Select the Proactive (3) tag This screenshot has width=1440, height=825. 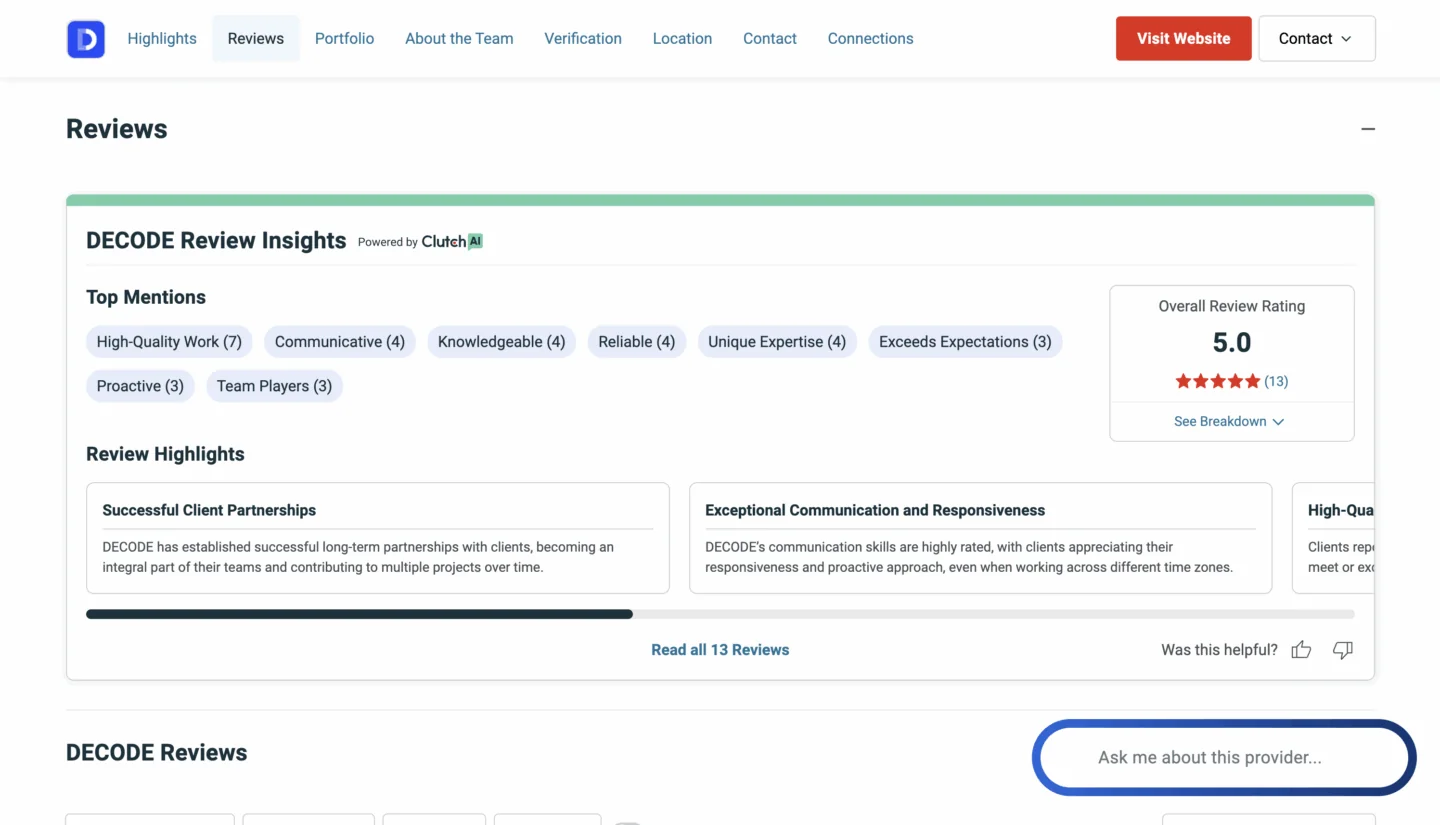[140, 386]
